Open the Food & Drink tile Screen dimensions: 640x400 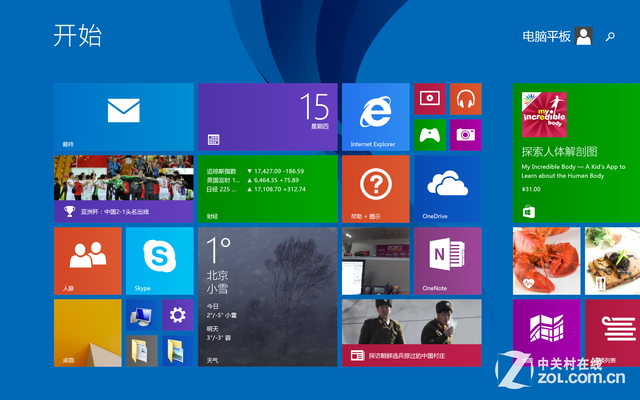coord(612,261)
